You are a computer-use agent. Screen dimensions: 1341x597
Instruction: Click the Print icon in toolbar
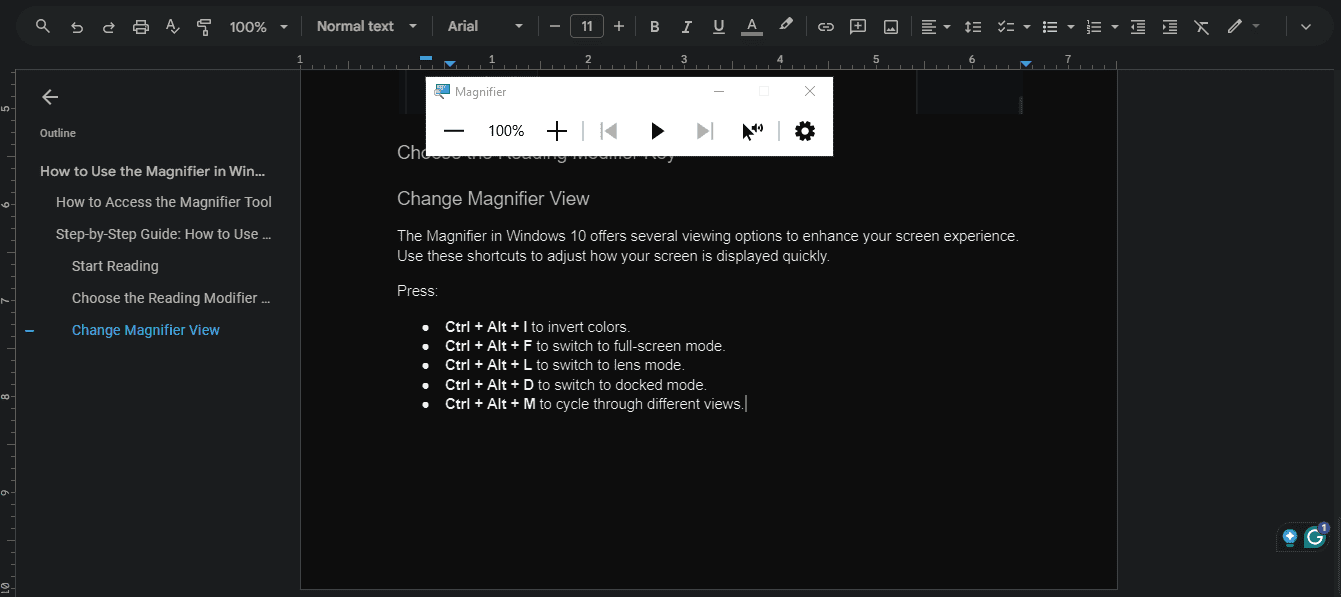[141, 27]
